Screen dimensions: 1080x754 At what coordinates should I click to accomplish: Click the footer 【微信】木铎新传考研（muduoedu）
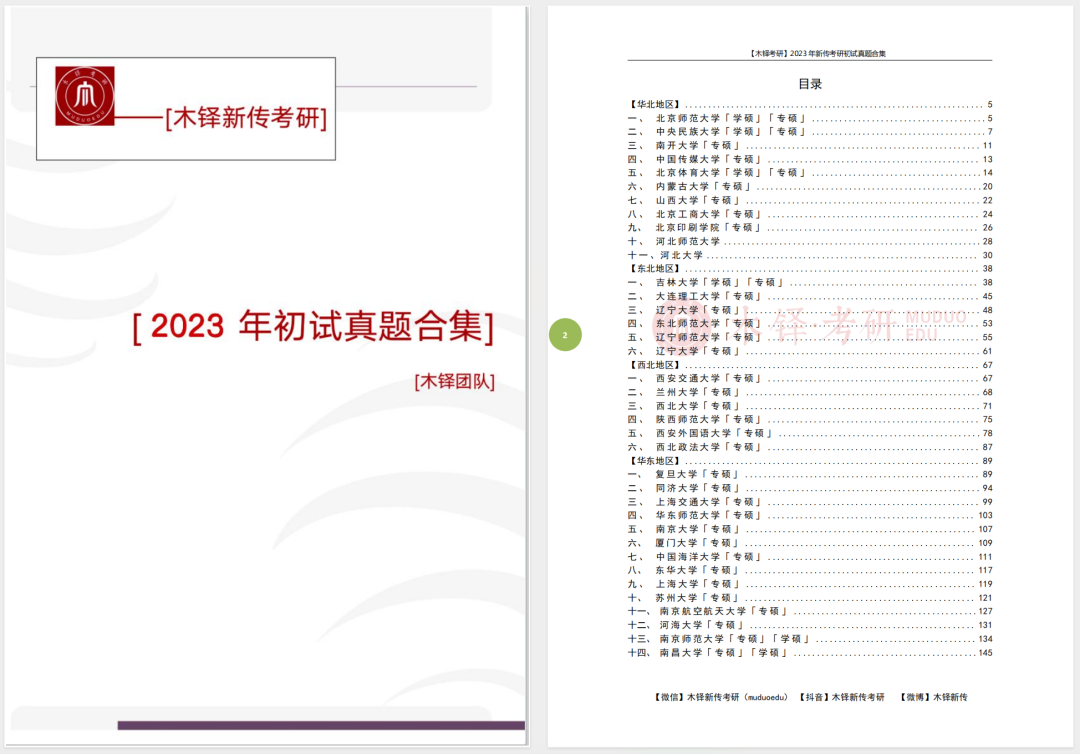[720, 697]
